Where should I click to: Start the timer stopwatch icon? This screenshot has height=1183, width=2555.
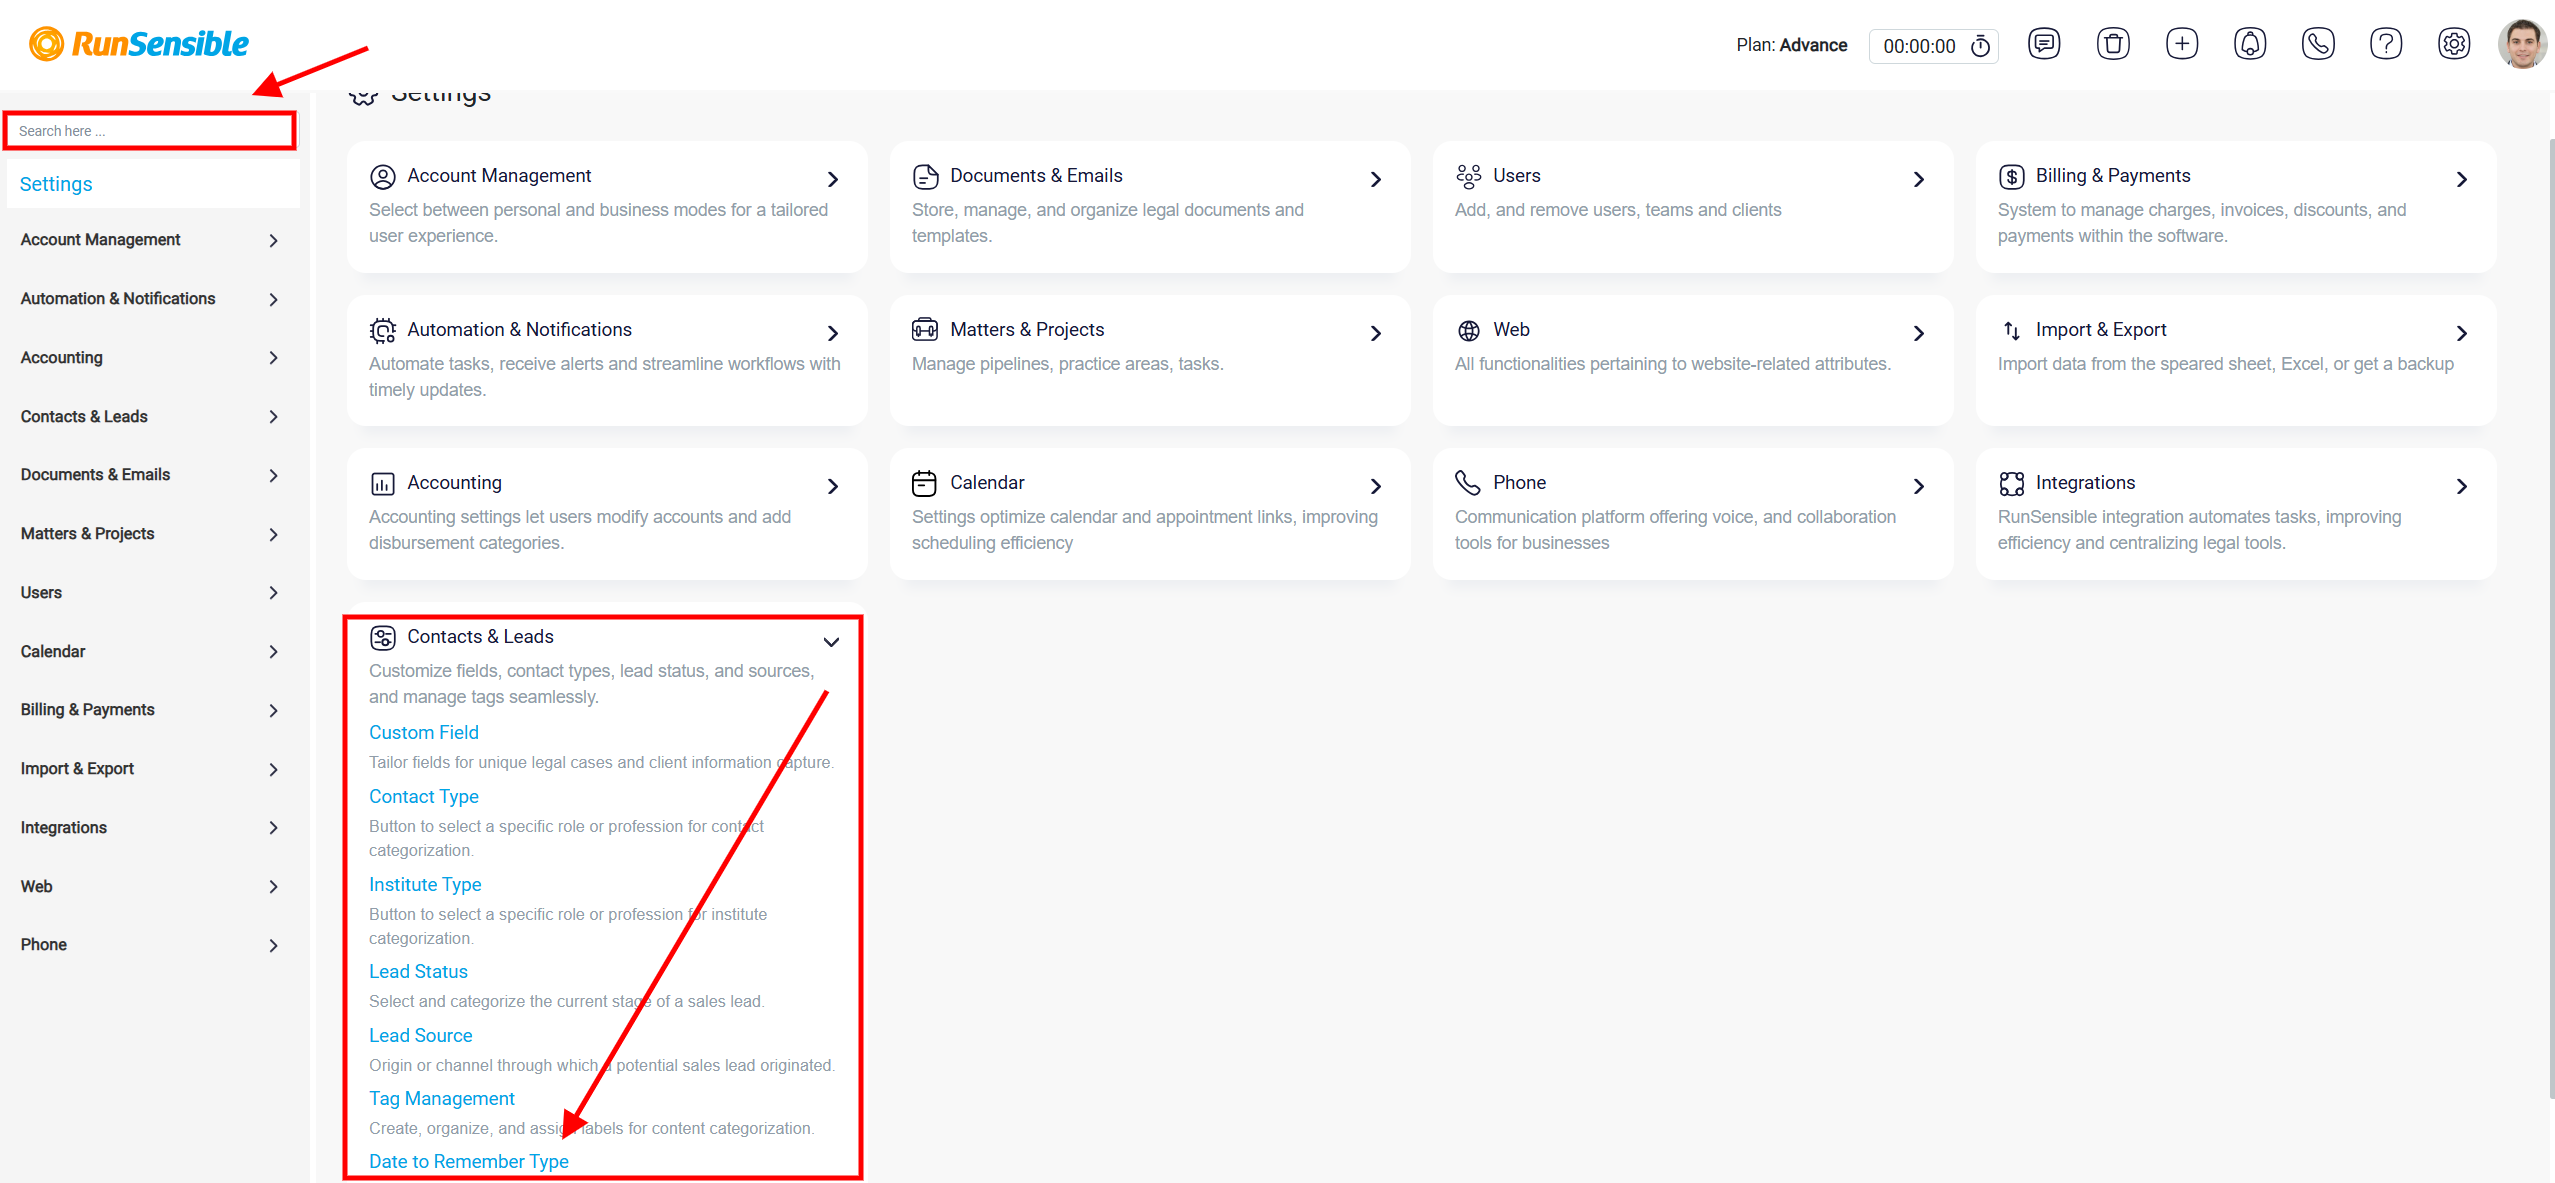point(1981,46)
